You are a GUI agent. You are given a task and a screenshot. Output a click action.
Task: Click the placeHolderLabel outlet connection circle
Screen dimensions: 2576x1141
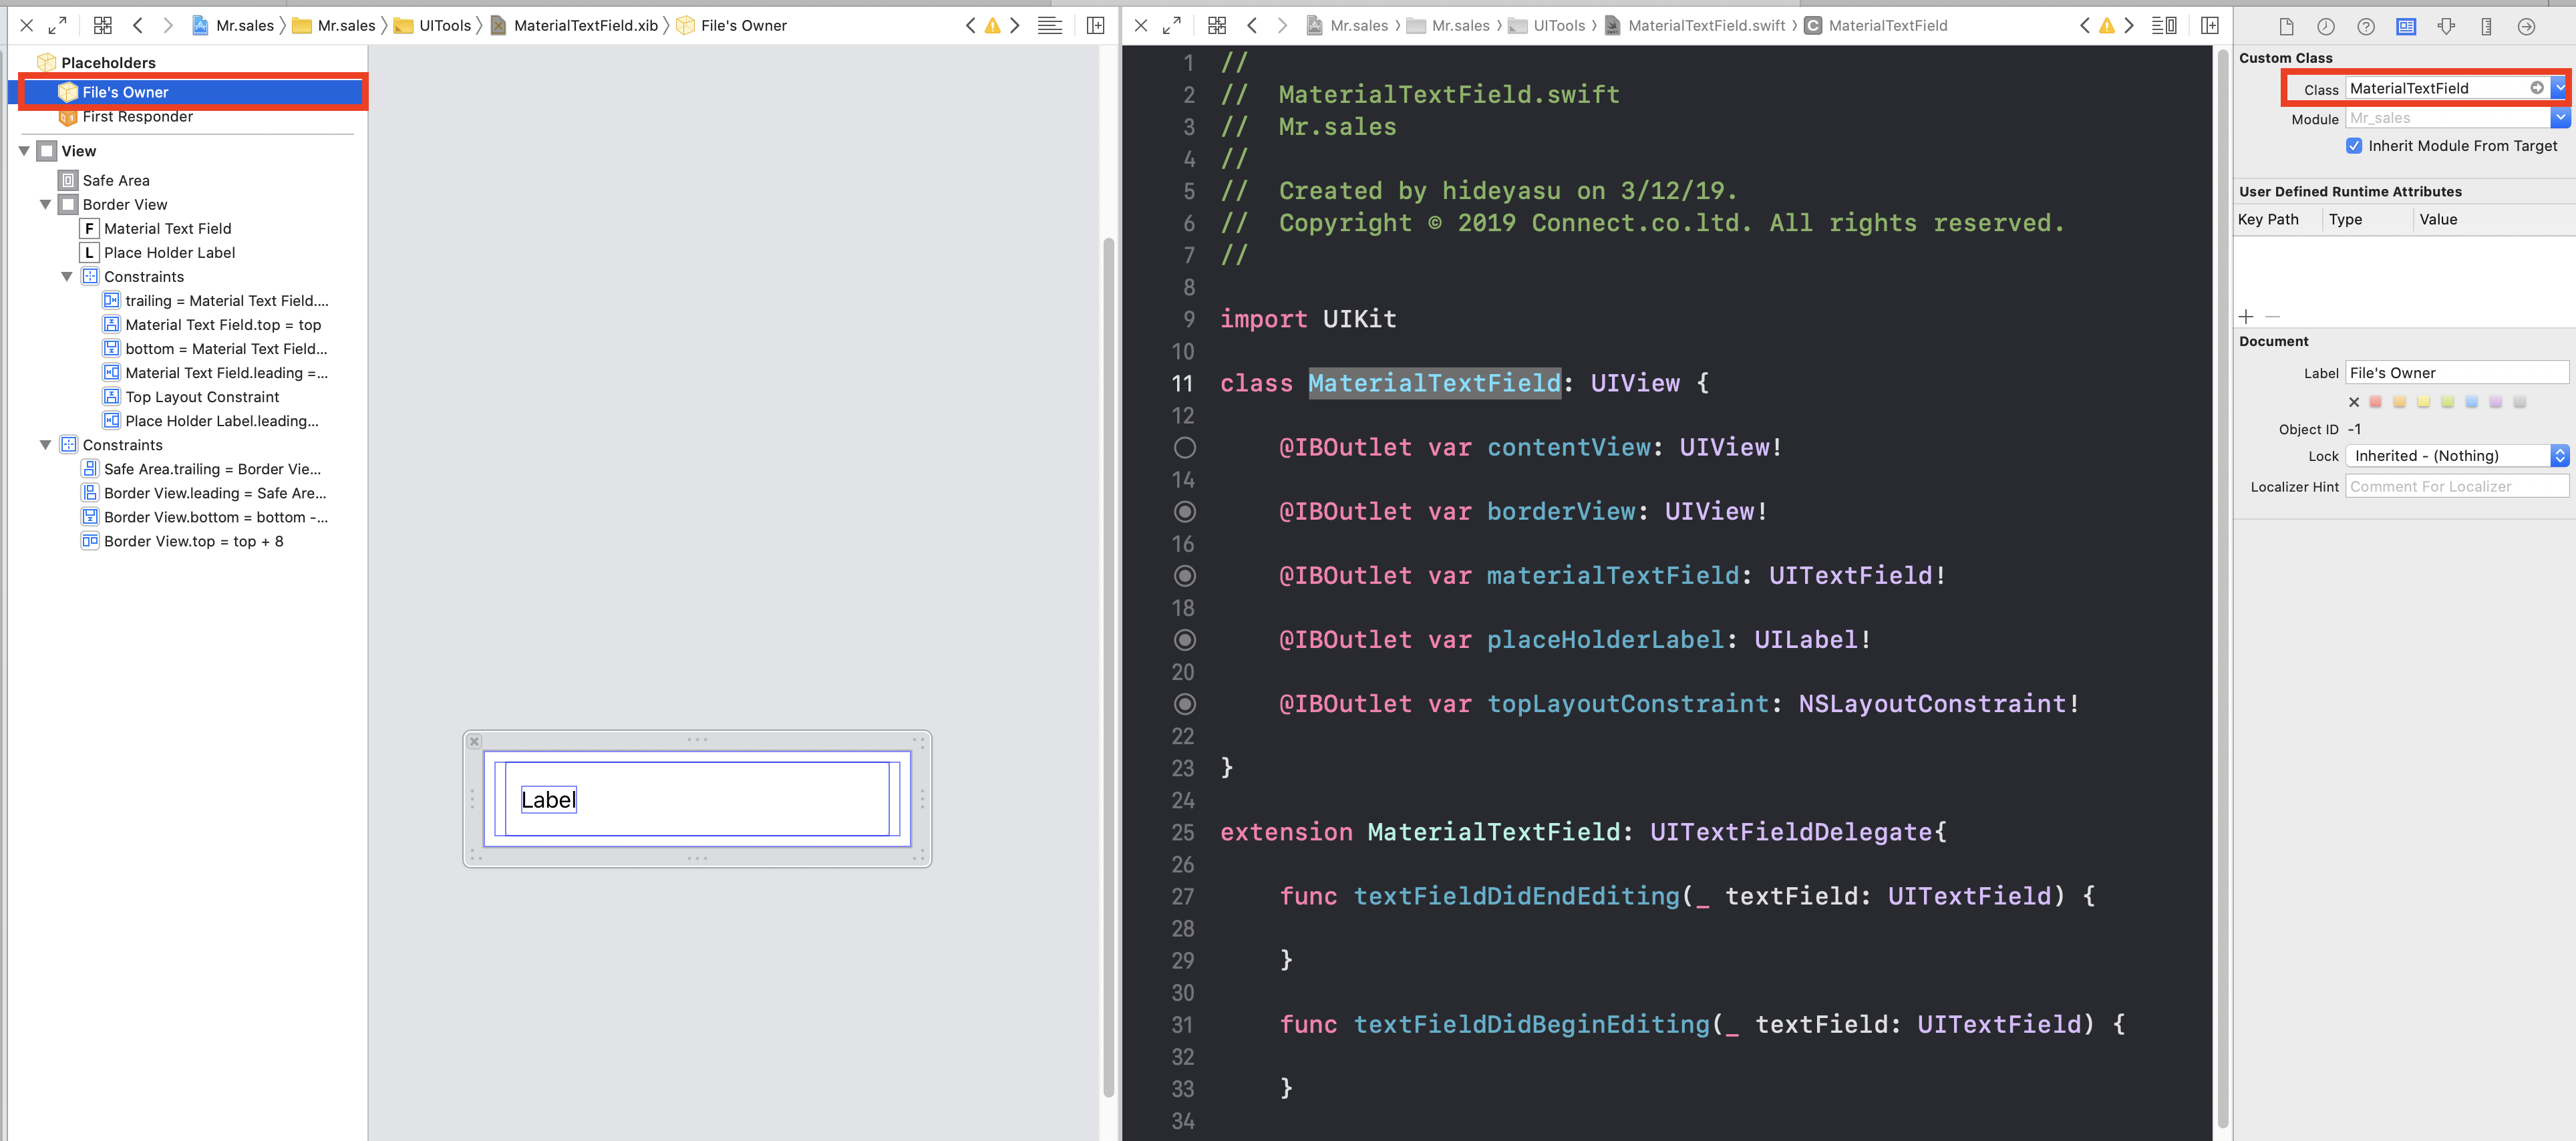(x=1184, y=640)
